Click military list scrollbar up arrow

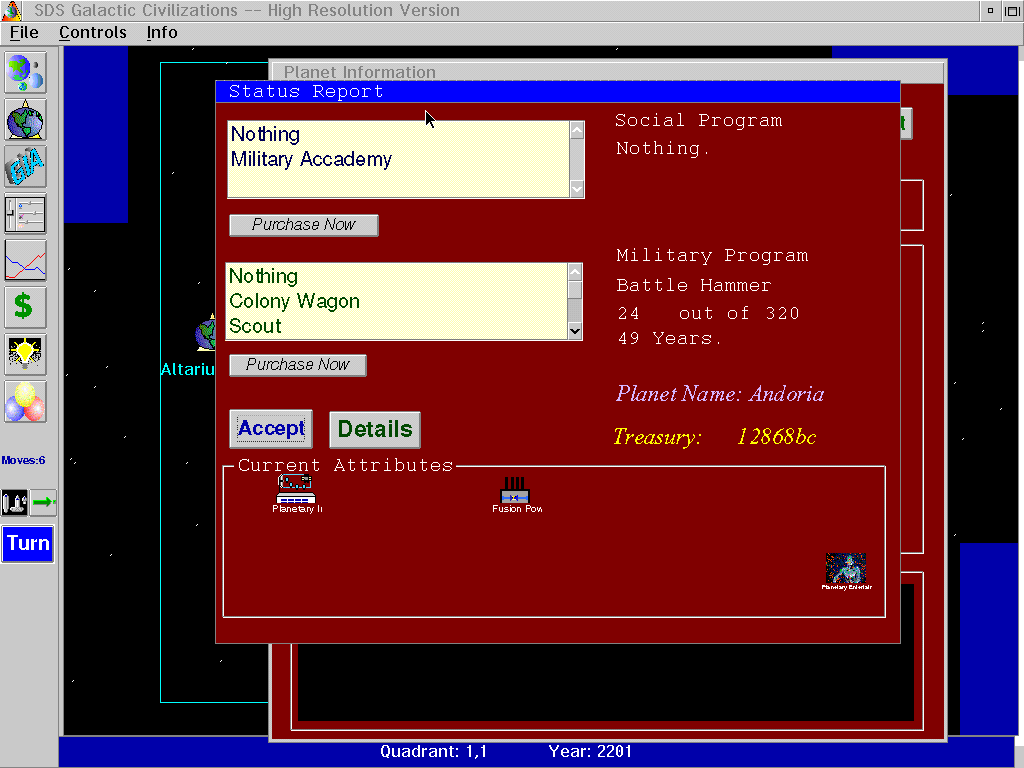pos(575,272)
